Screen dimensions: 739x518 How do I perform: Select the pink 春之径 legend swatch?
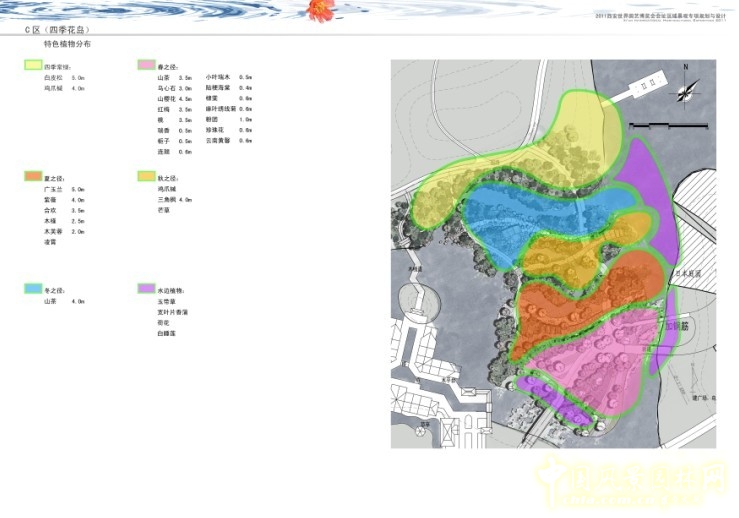(x=147, y=65)
